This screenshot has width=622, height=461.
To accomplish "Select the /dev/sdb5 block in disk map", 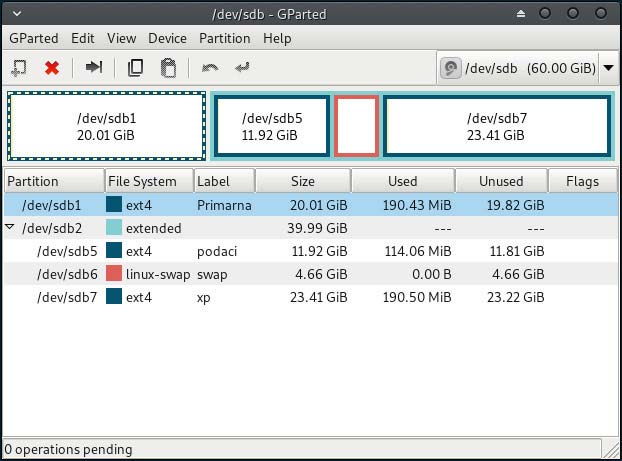I will click(272, 126).
